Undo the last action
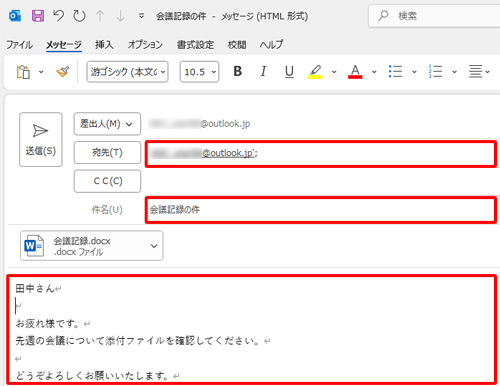 [58, 16]
